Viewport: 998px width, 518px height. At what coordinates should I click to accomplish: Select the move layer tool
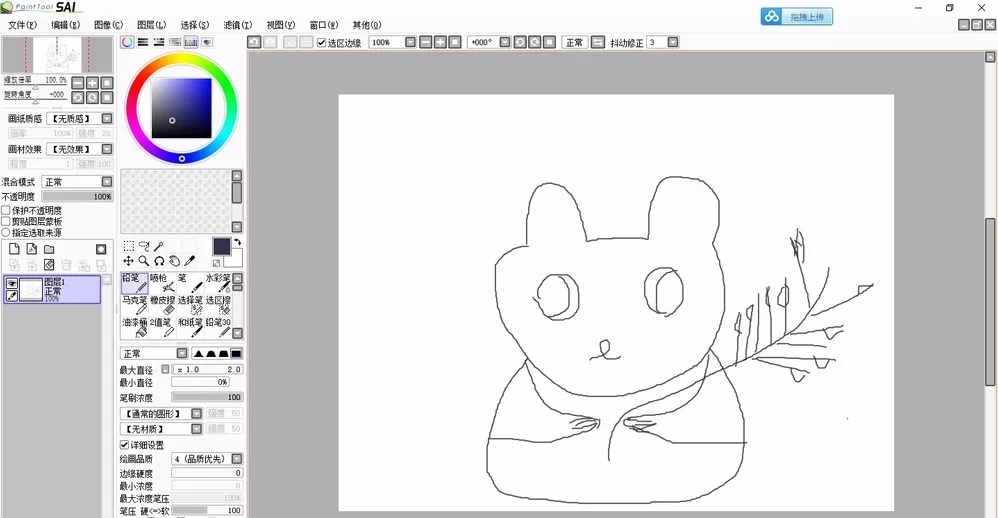[129, 261]
